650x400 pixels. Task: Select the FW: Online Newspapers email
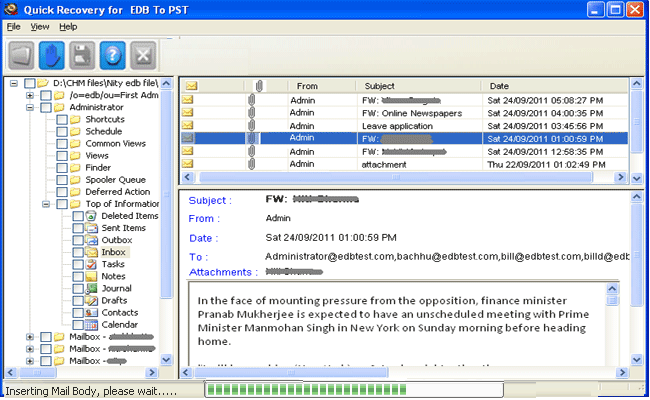click(x=405, y=113)
